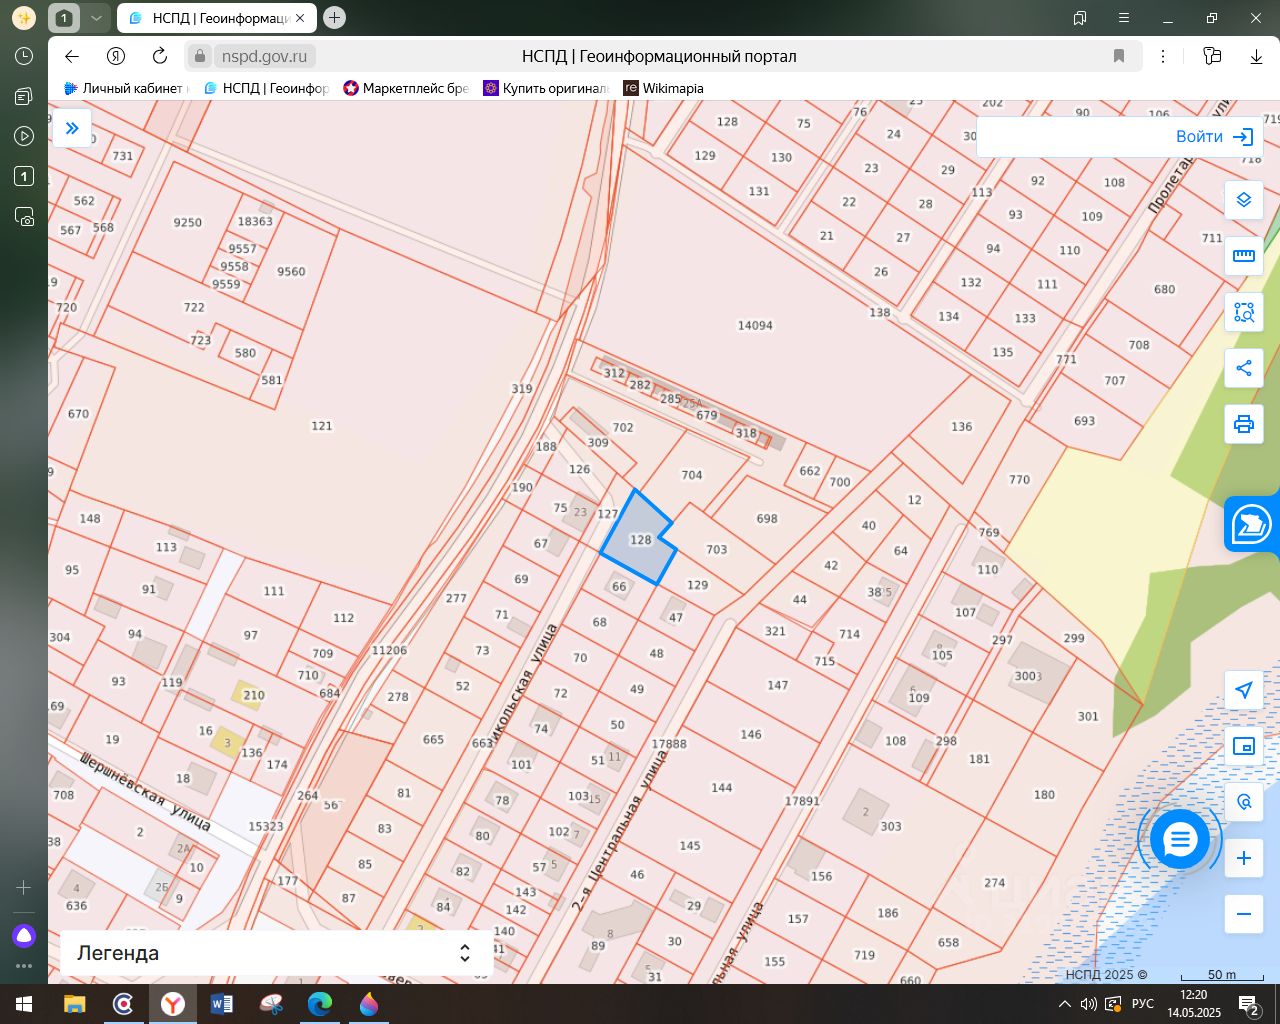This screenshot has height=1024, width=1280.
Task: Open the browser downloads panel
Action: (1257, 56)
